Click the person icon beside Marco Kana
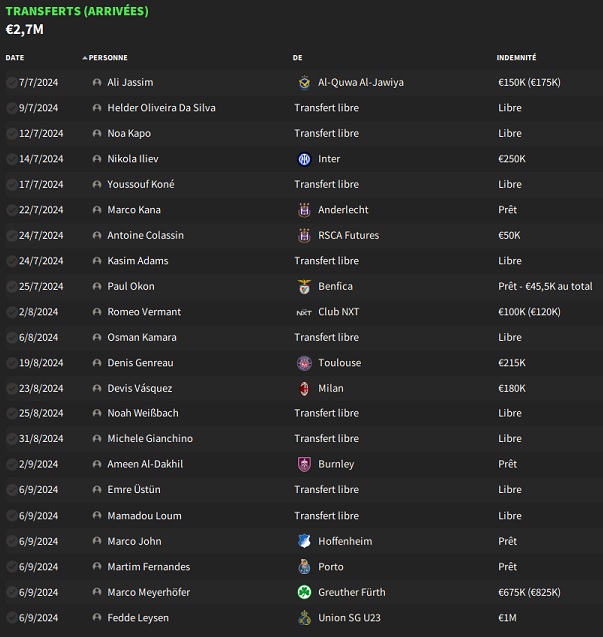603x637 pixels. 97,210
